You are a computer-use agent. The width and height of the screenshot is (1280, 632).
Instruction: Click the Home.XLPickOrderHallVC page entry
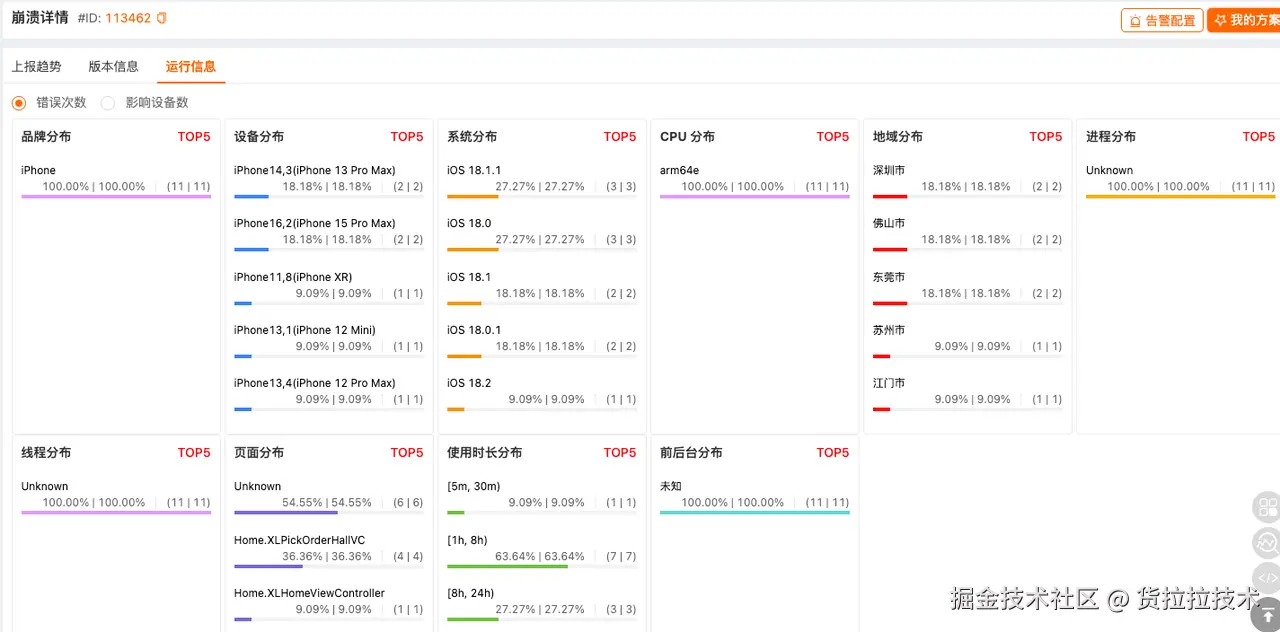pos(300,541)
